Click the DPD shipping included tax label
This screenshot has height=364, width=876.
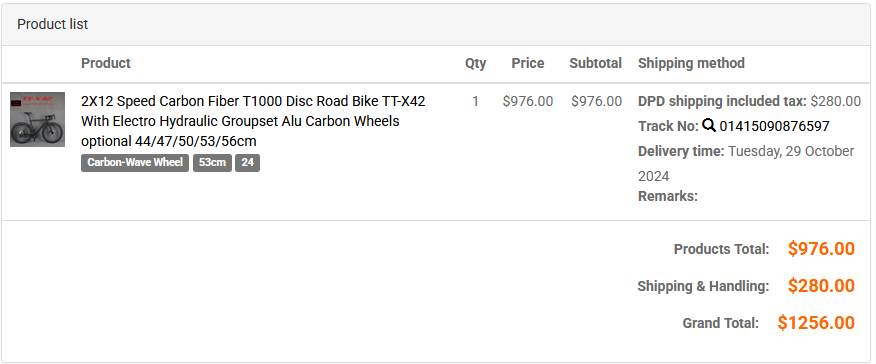[722, 101]
